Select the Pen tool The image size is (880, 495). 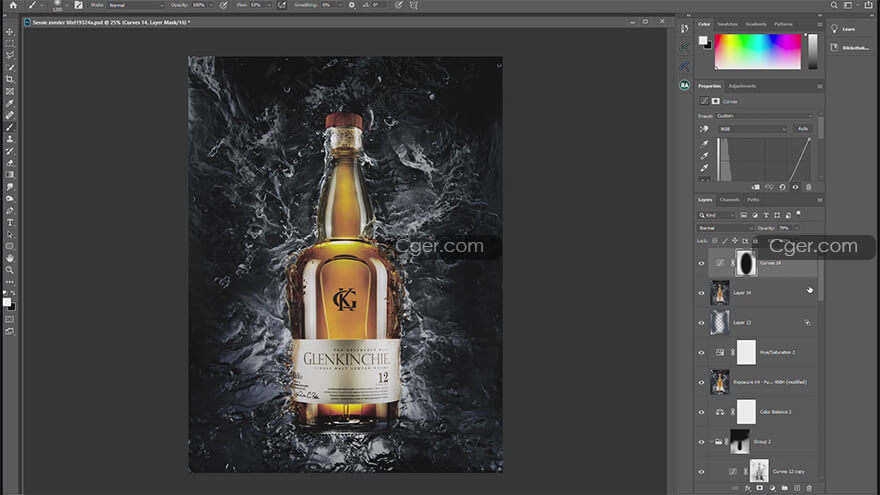10,210
